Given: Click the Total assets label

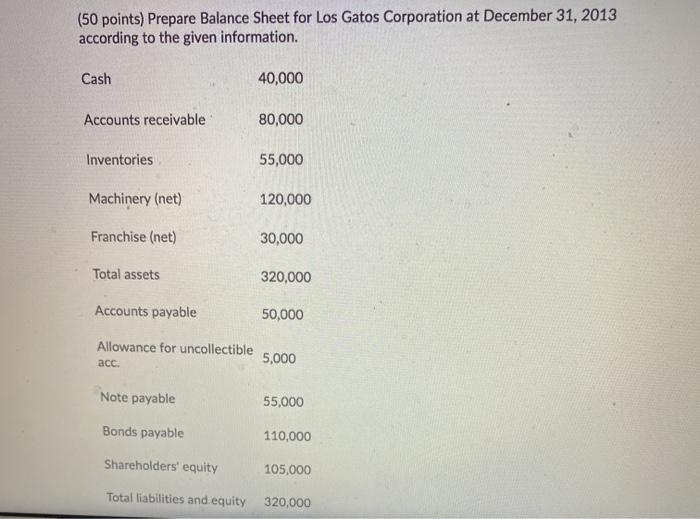Looking at the screenshot, I should pyautogui.click(x=126, y=274).
